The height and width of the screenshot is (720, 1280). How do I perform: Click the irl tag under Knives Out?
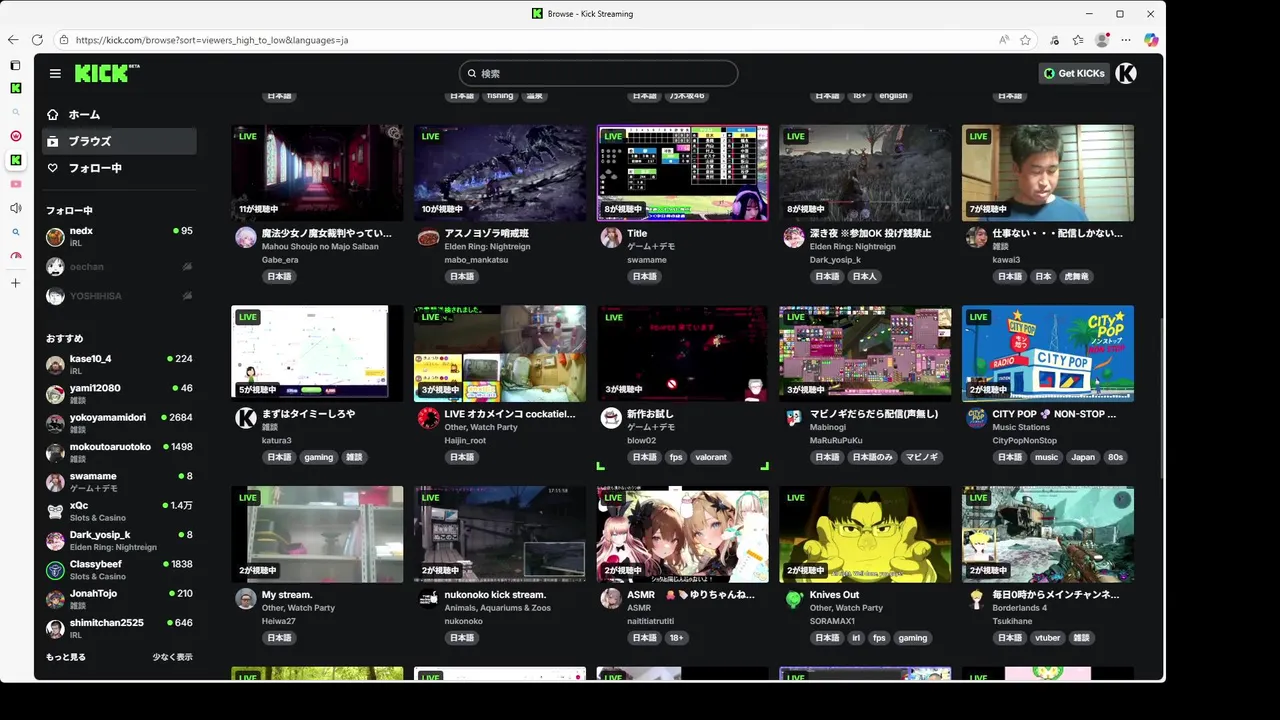856,638
